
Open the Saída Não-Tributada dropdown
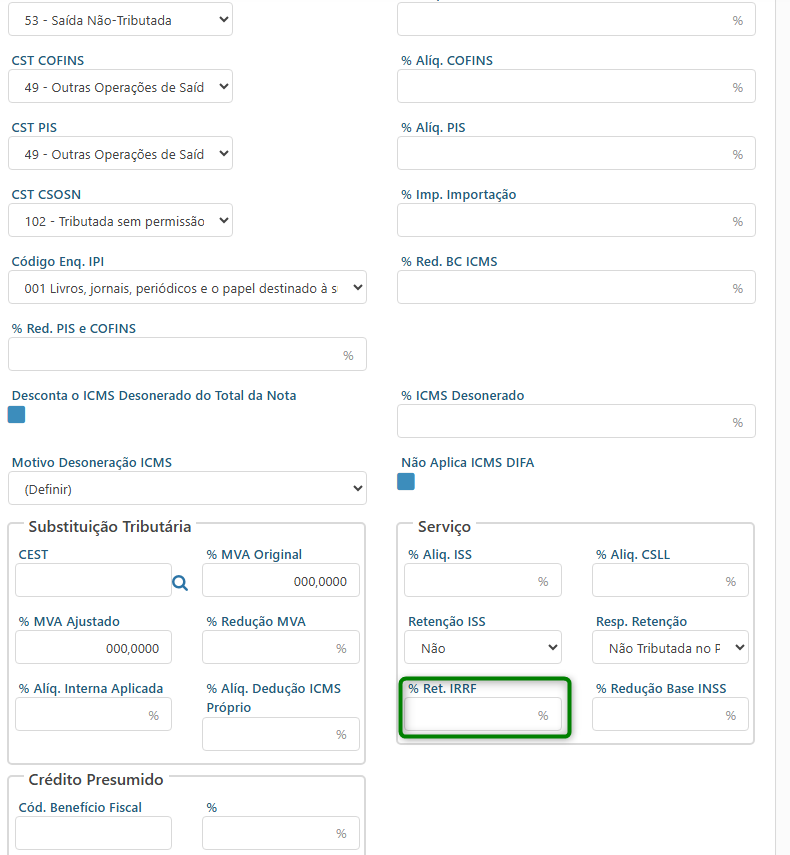click(x=120, y=20)
